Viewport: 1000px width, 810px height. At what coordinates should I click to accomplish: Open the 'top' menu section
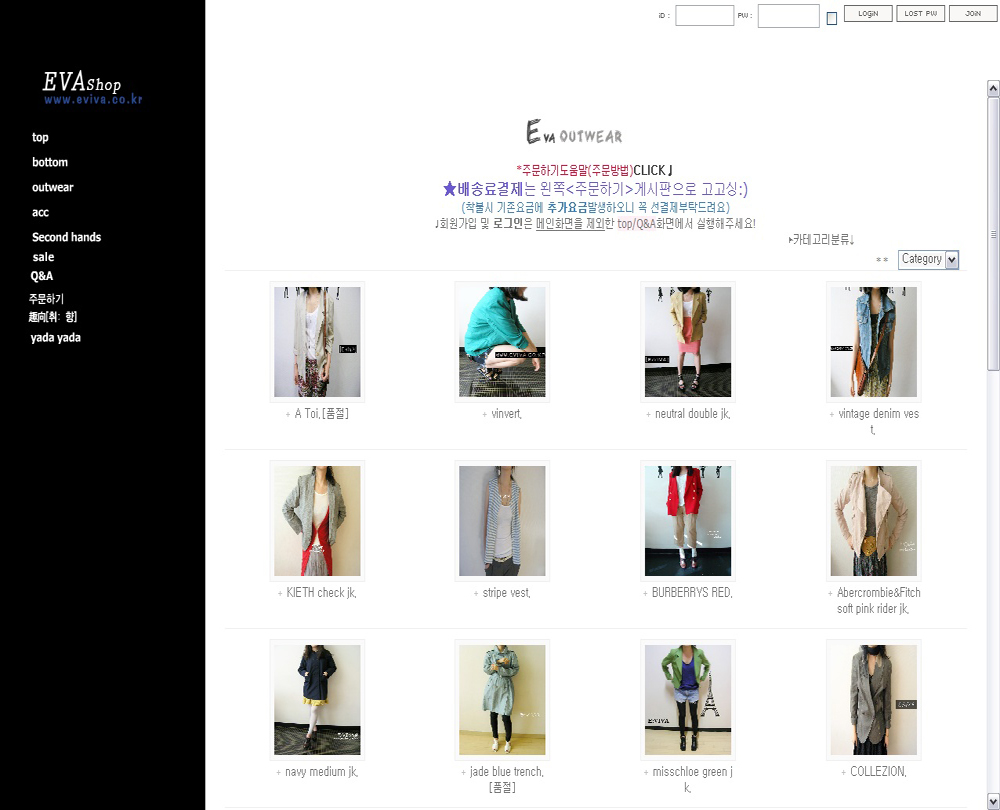(x=40, y=138)
